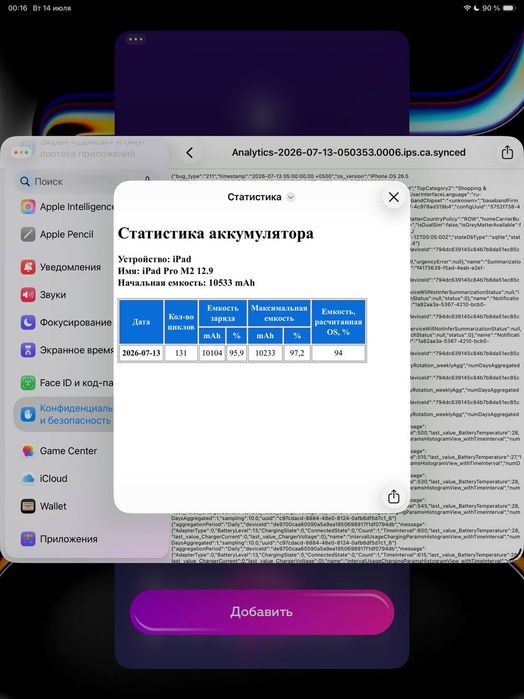Select the 10233 mAh cell
Image resolution: width=524 pixels, height=699 pixels.
(265, 353)
